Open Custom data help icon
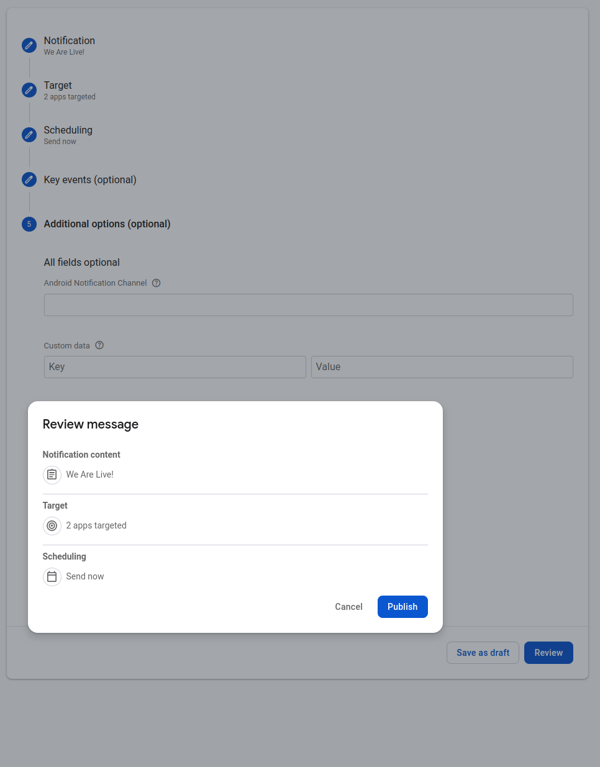This screenshot has width=600, height=767. (x=99, y=346)
